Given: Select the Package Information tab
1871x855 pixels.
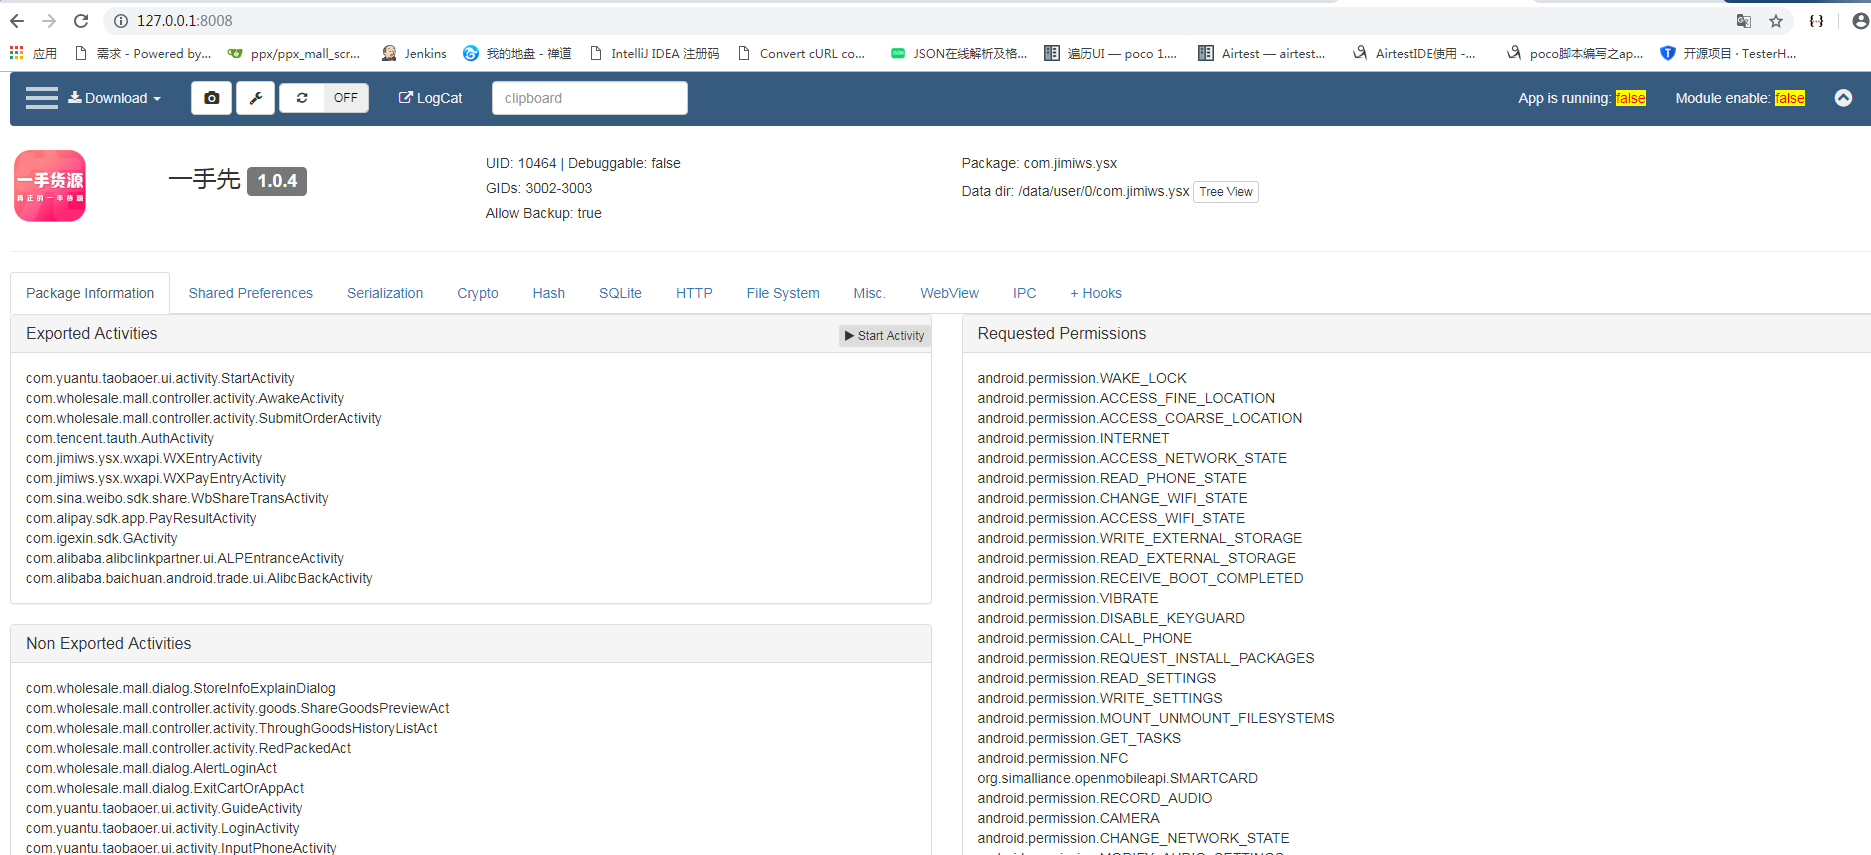Looking at the screenshot, I should click(90, 293).
